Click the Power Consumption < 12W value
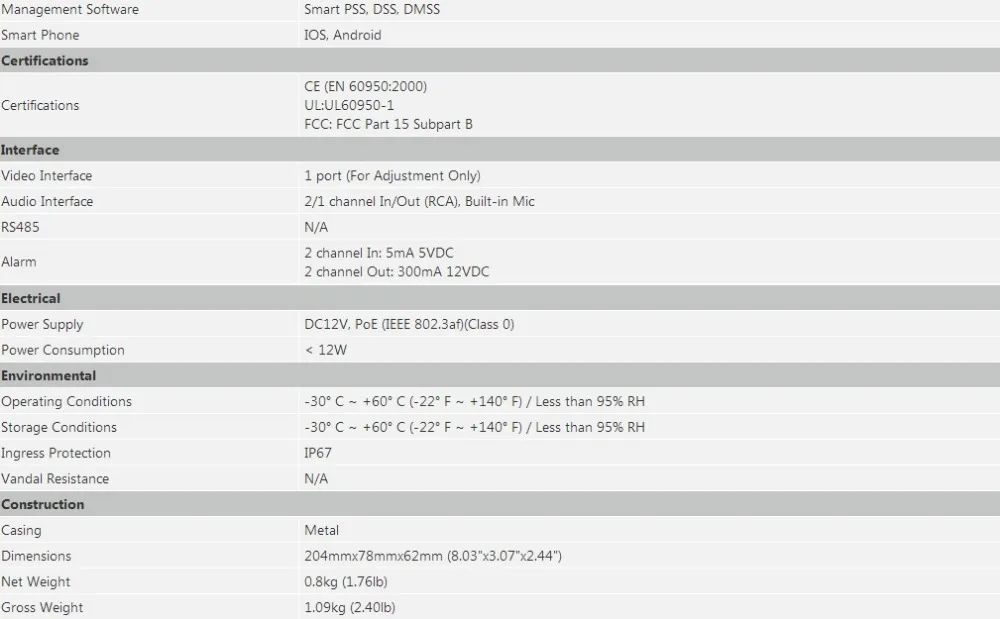 point(325,350)
